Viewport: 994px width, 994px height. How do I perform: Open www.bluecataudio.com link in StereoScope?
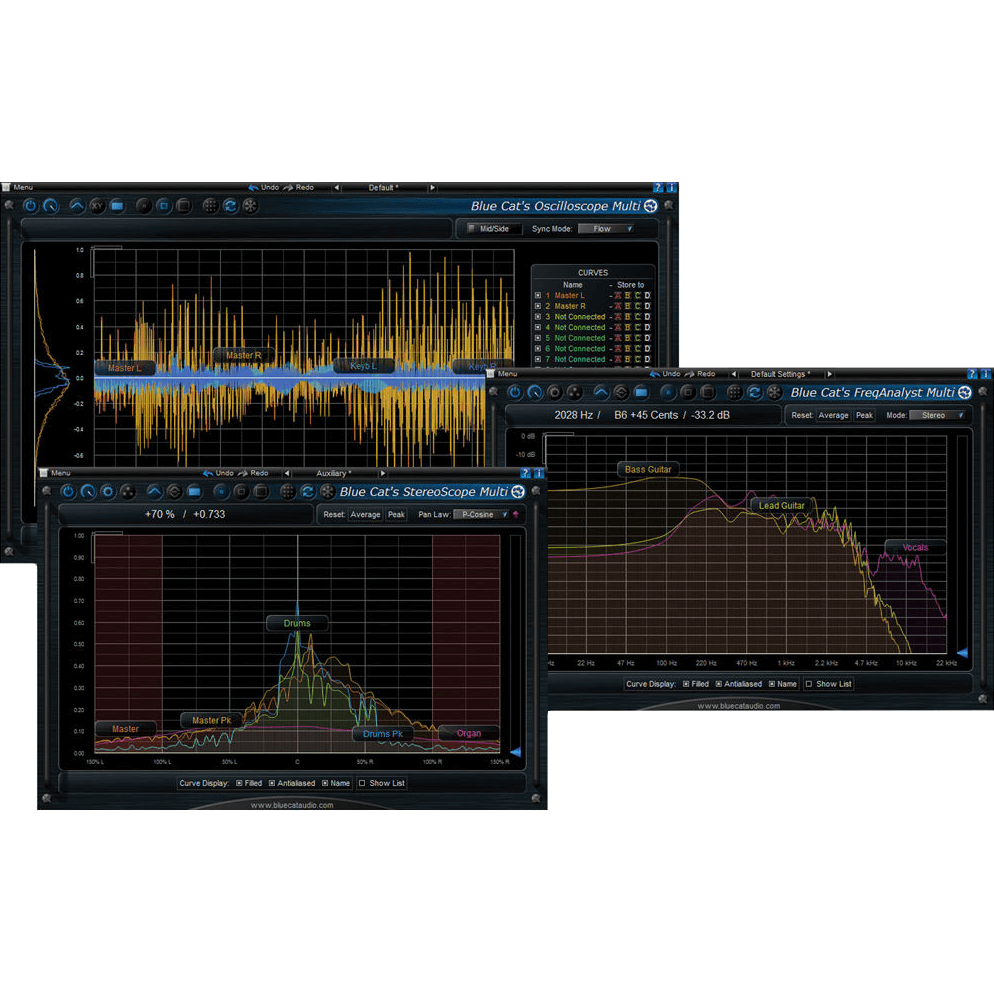[x=292, y=805]
